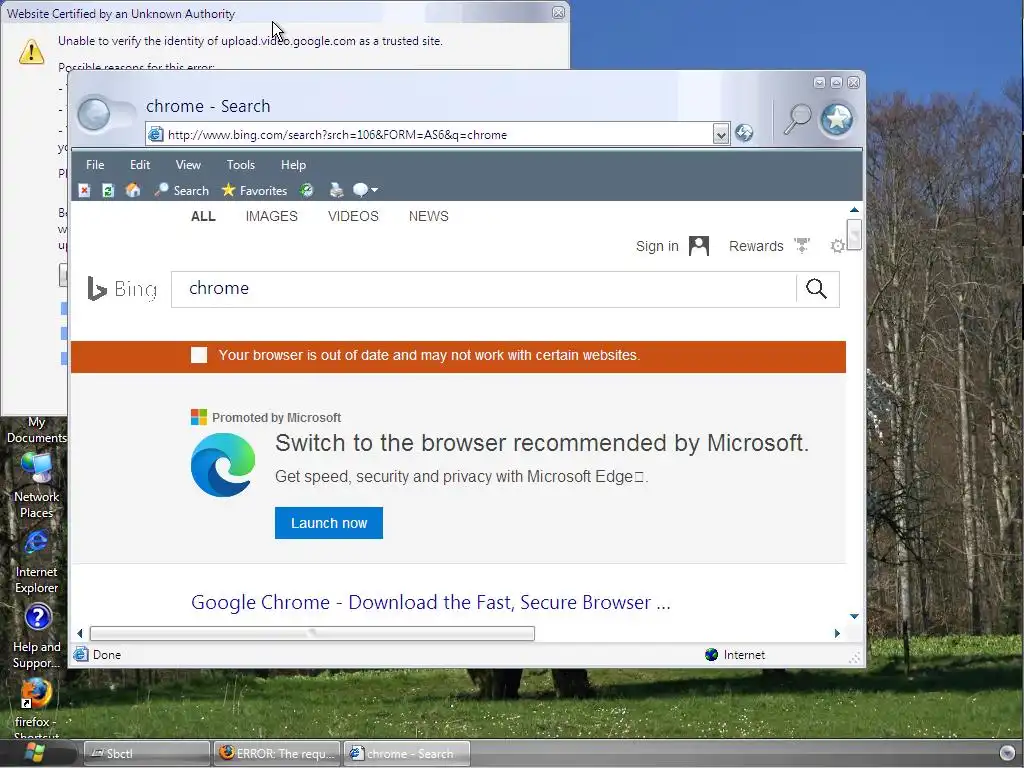This screenshot has height=768, width=1024.
Task: Click the horizontal scrollbar thumb
Action: pos(312,633)
